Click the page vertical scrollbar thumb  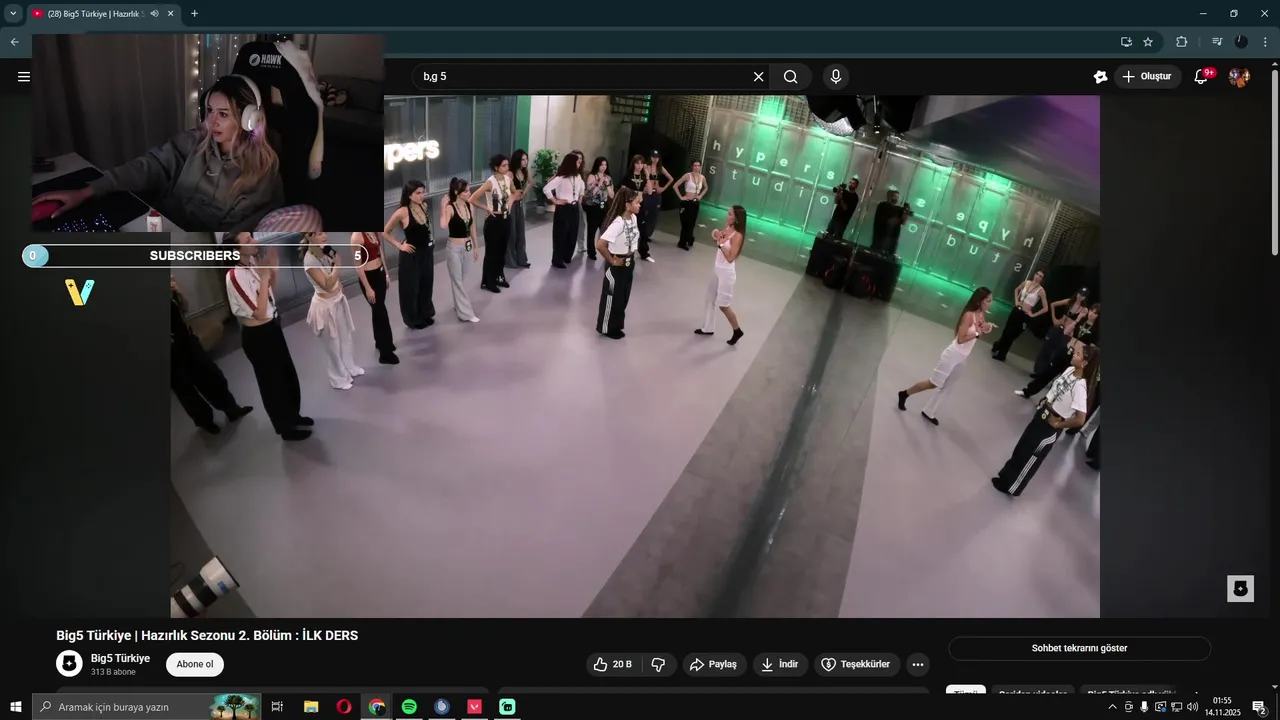(1274, 160)
